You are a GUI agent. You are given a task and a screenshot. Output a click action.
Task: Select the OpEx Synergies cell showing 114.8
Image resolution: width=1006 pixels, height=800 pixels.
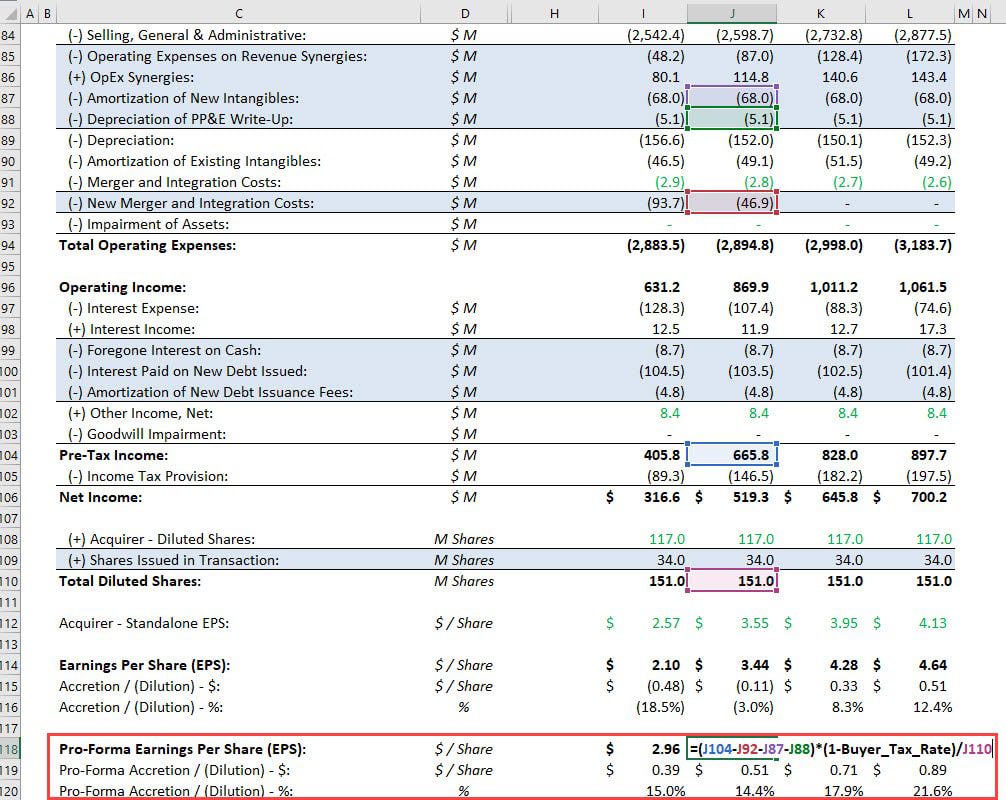pyautogui.click(x=733, y=76)
